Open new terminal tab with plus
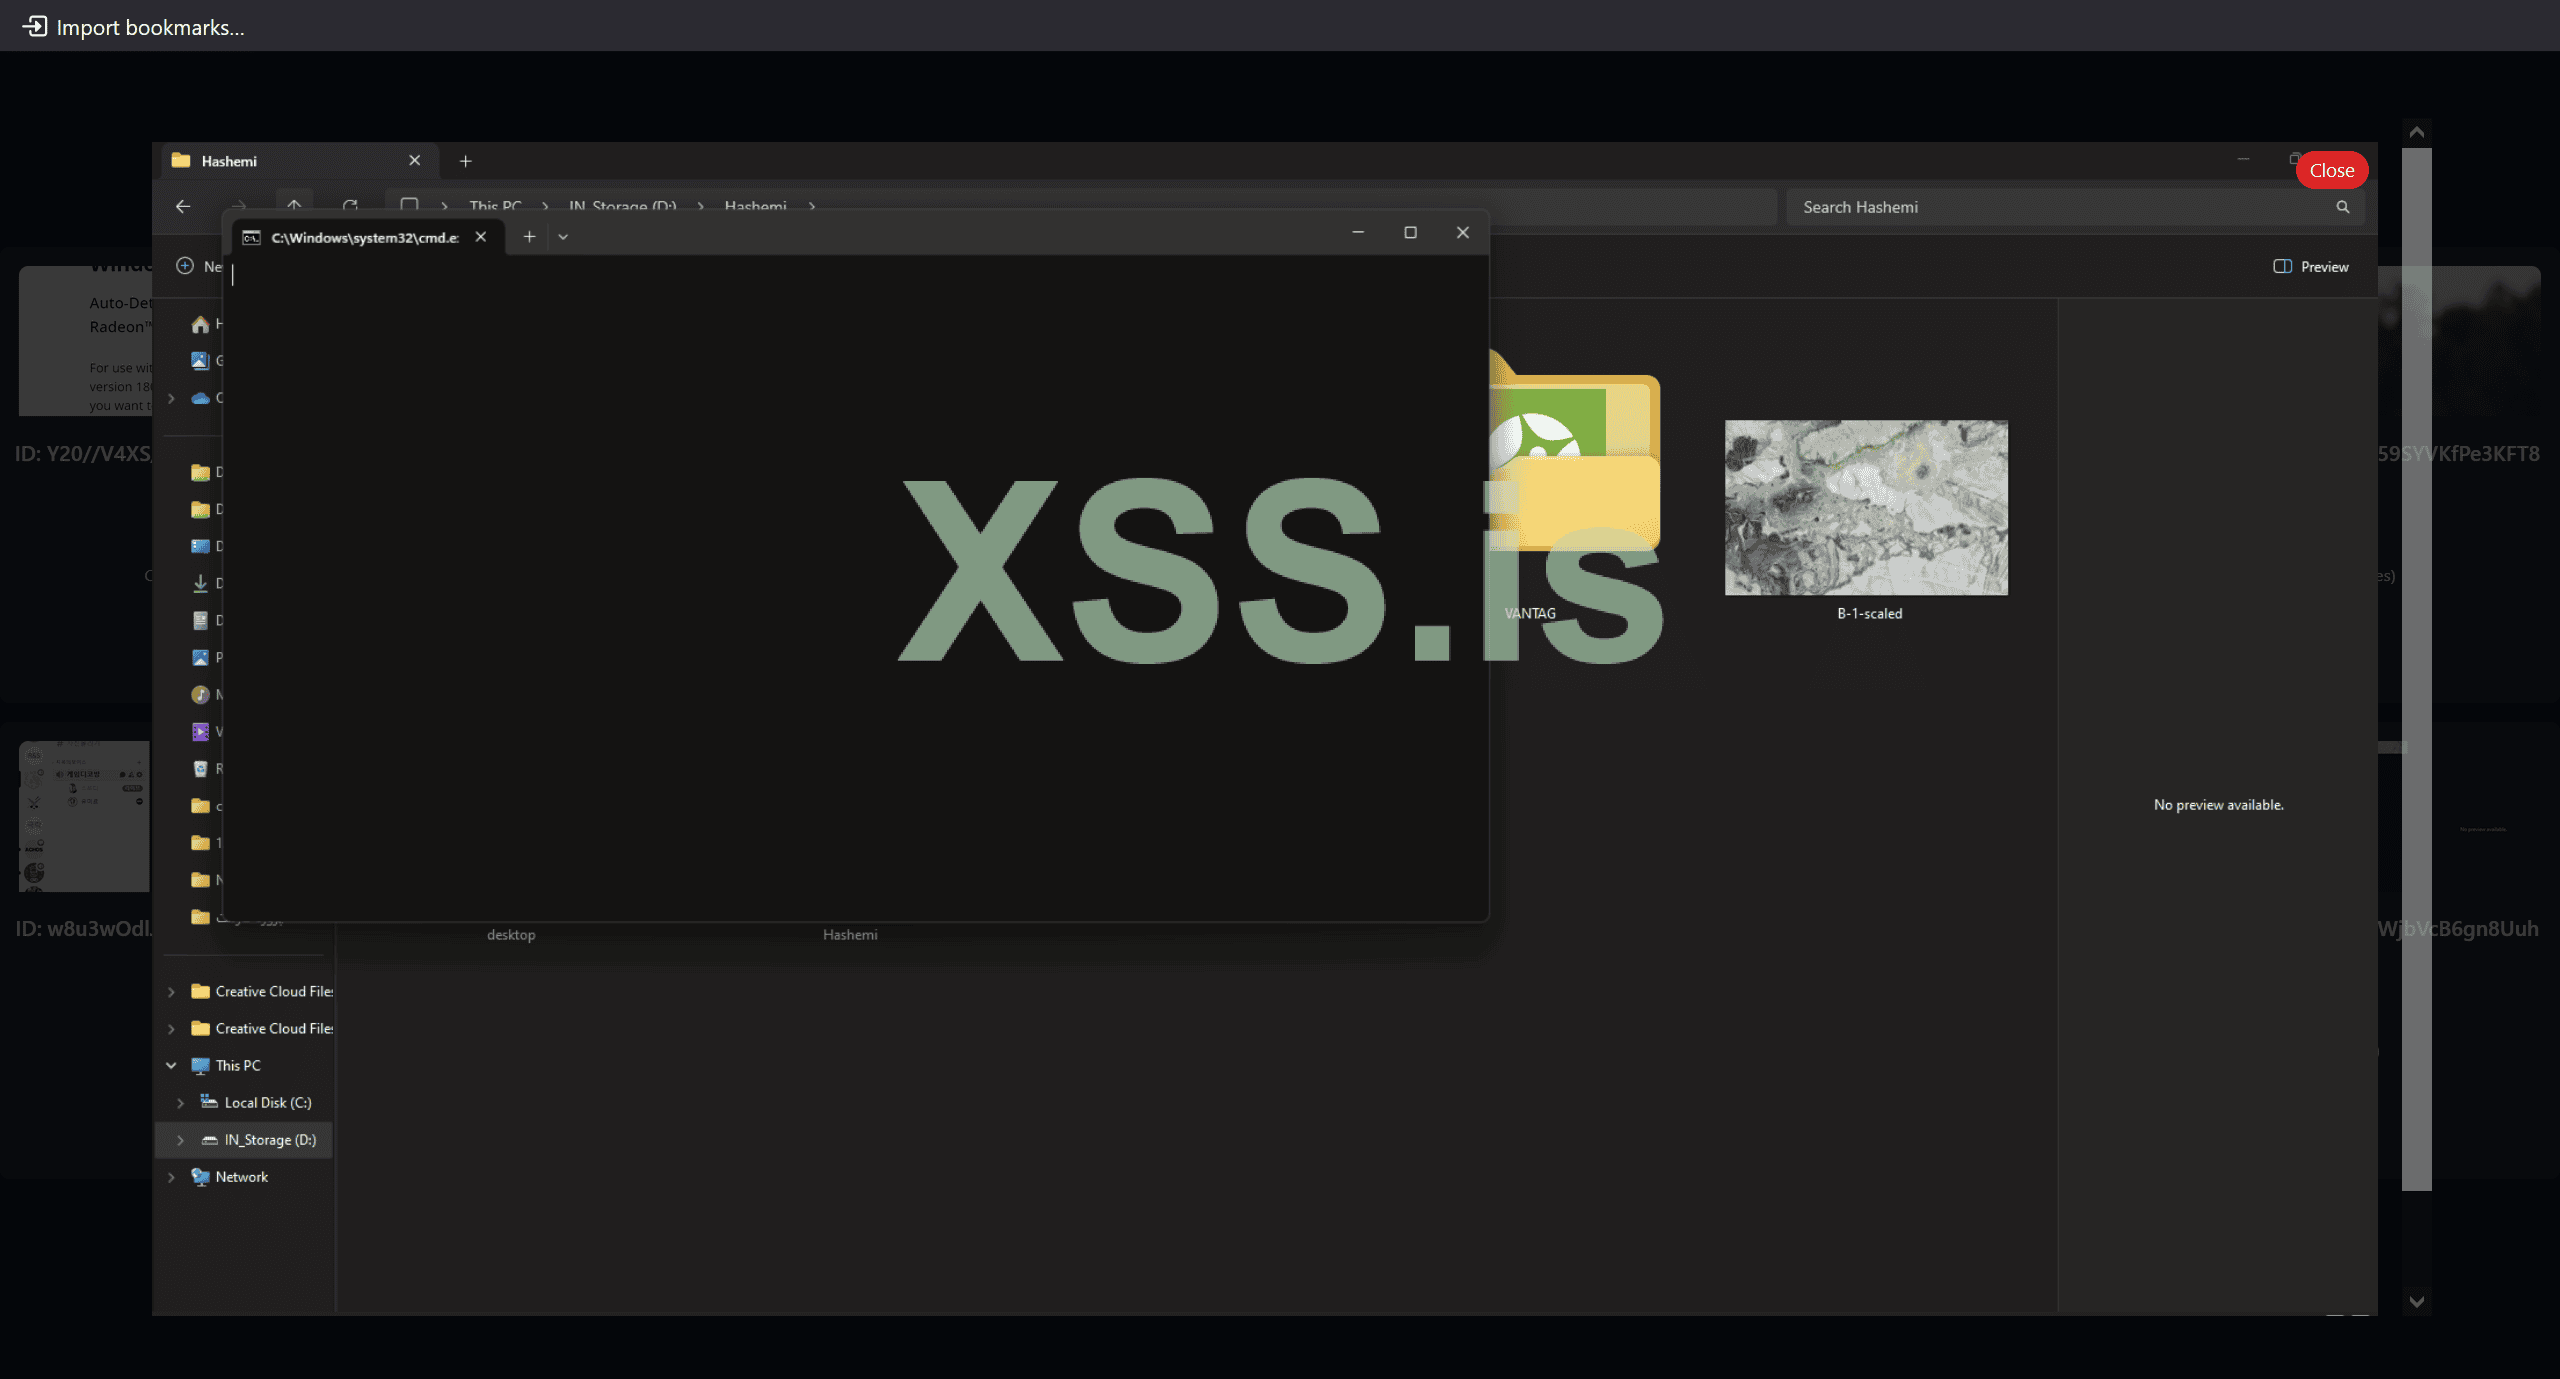This screenshot has width=2560, height=1379. click(x=529, y=237)
